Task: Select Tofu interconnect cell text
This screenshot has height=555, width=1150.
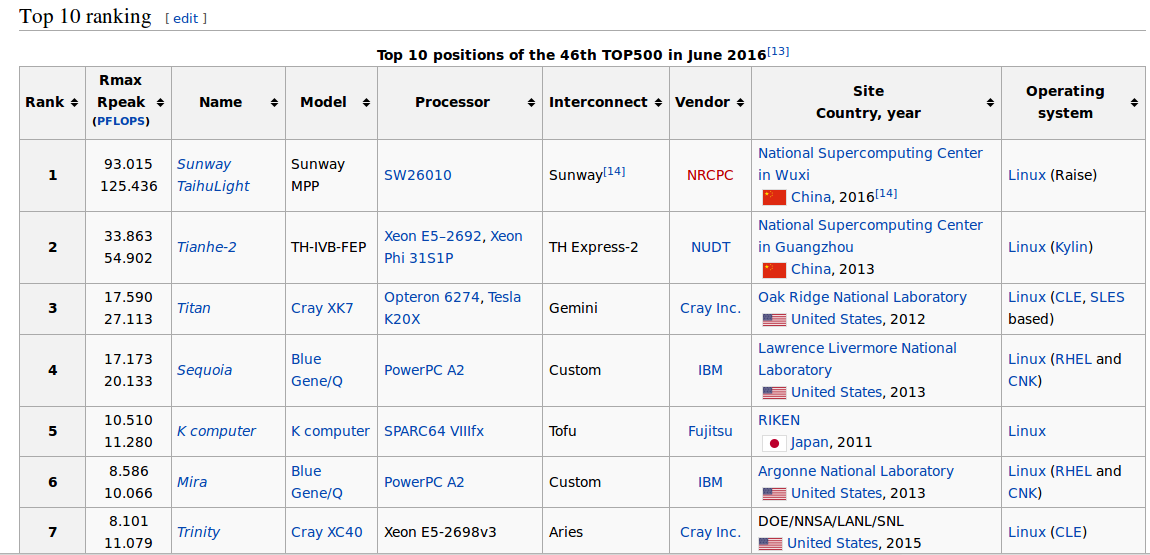Action: pos(563,431)
